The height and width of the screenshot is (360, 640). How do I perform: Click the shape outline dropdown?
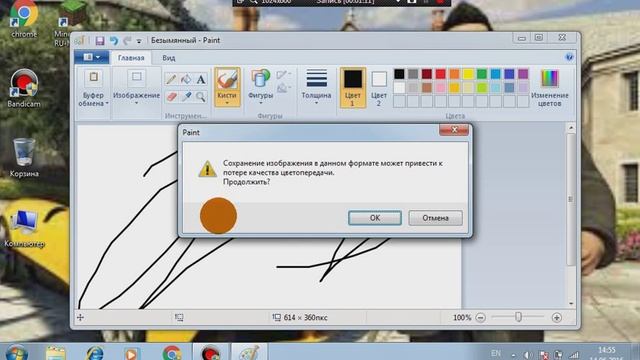click(283, 74)
